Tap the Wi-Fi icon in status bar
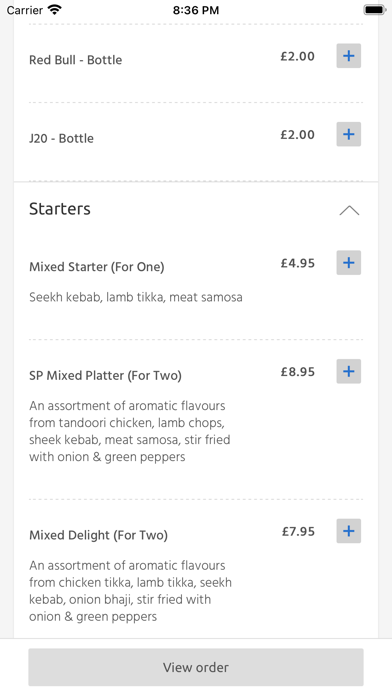 pyautogui.click(x=55, y=10)
